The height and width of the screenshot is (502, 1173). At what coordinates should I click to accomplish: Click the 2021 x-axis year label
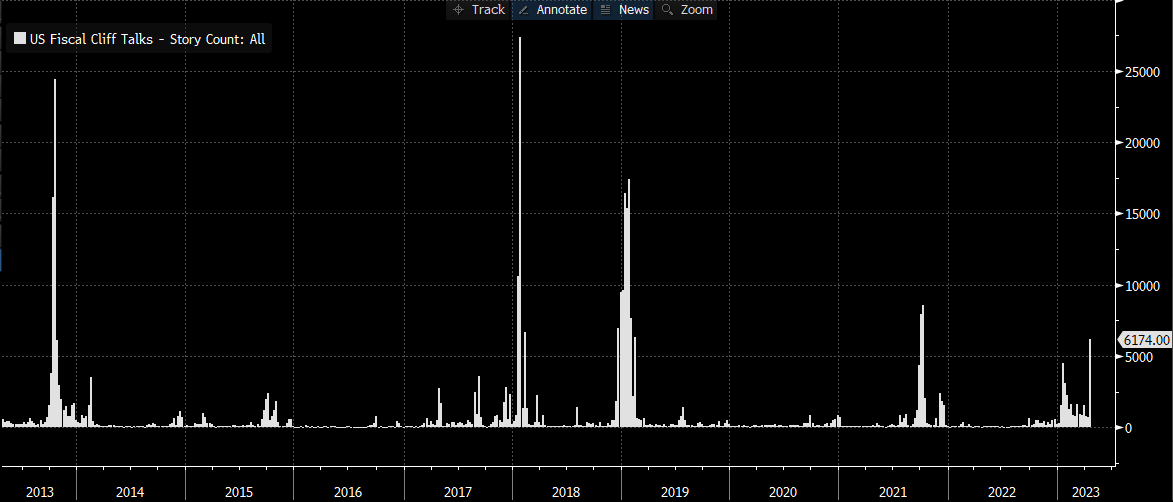tap(892, 492)
